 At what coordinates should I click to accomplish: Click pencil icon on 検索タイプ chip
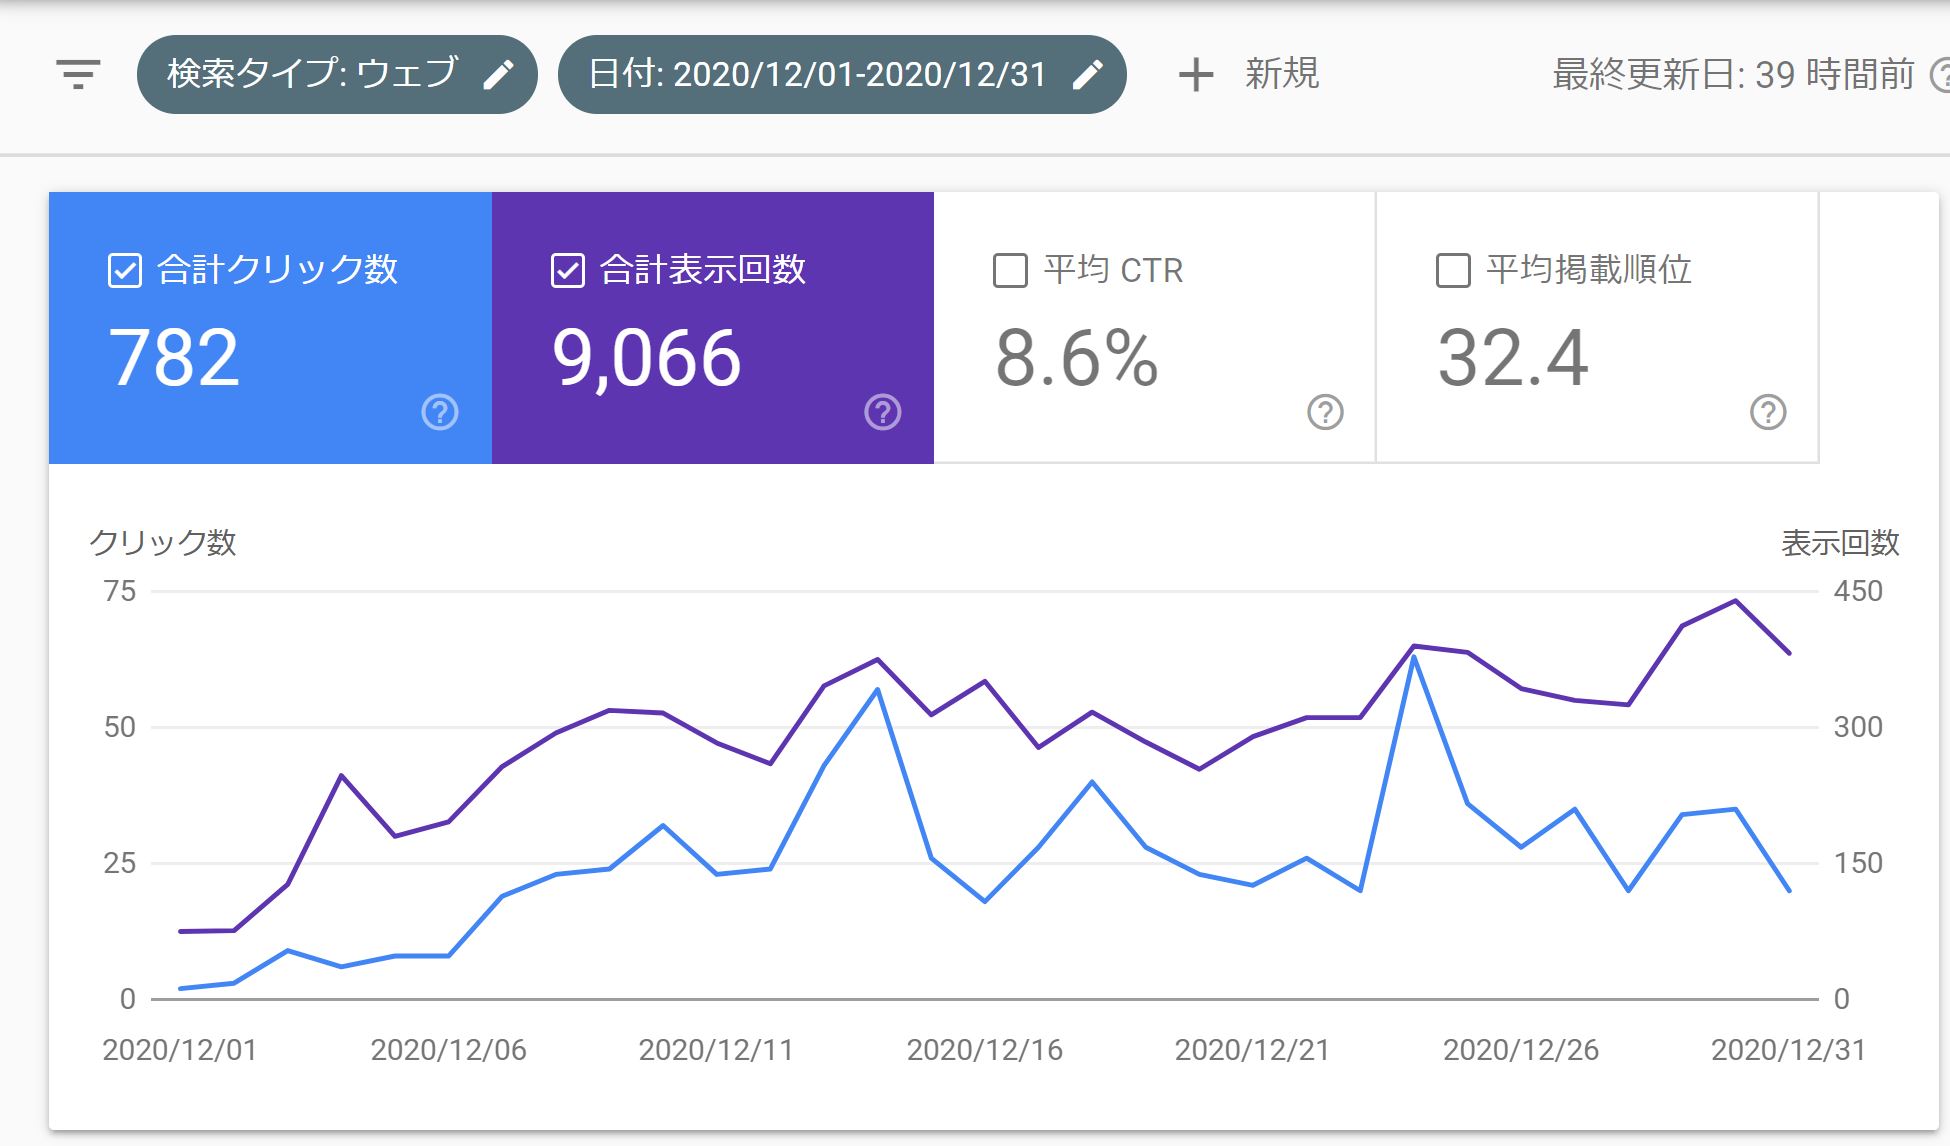(498, 74)
